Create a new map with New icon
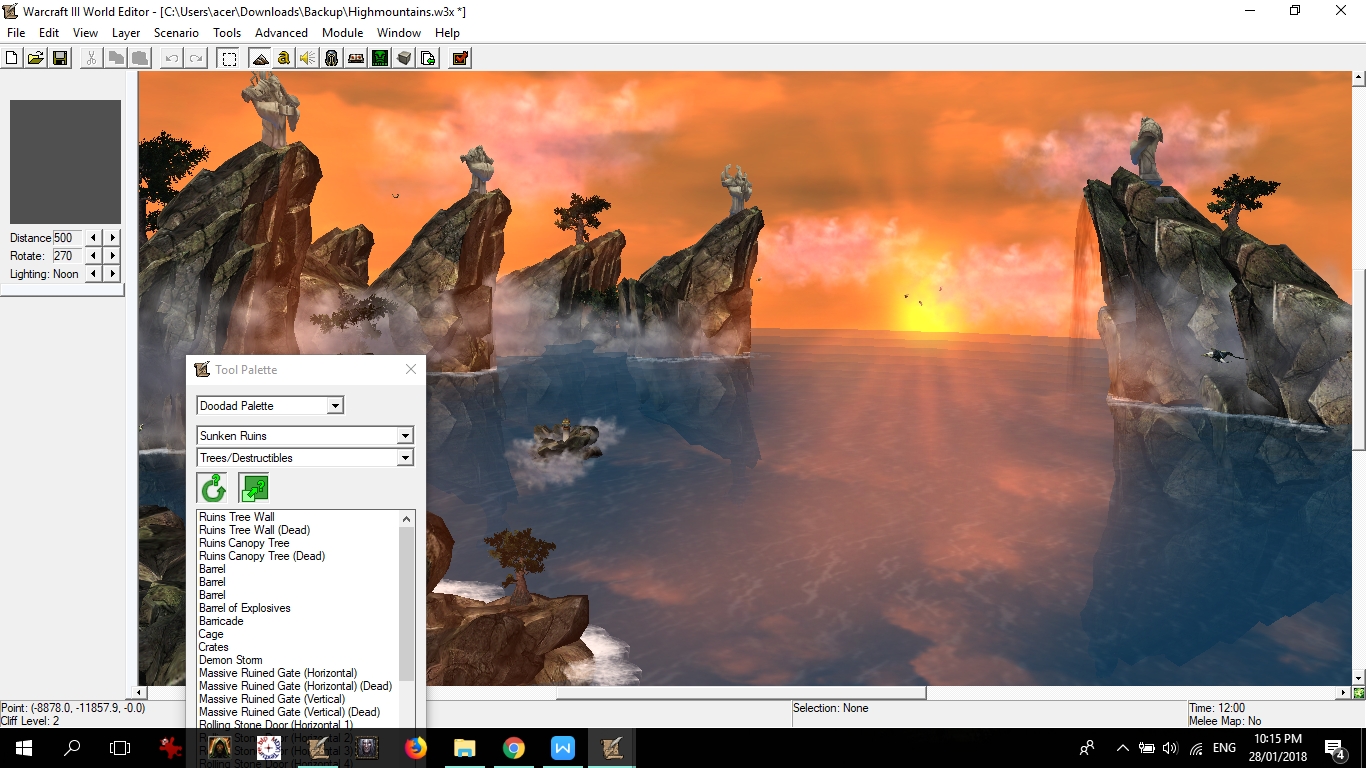The width and height of the screenshot is (1366, 768). coord(12,58)
